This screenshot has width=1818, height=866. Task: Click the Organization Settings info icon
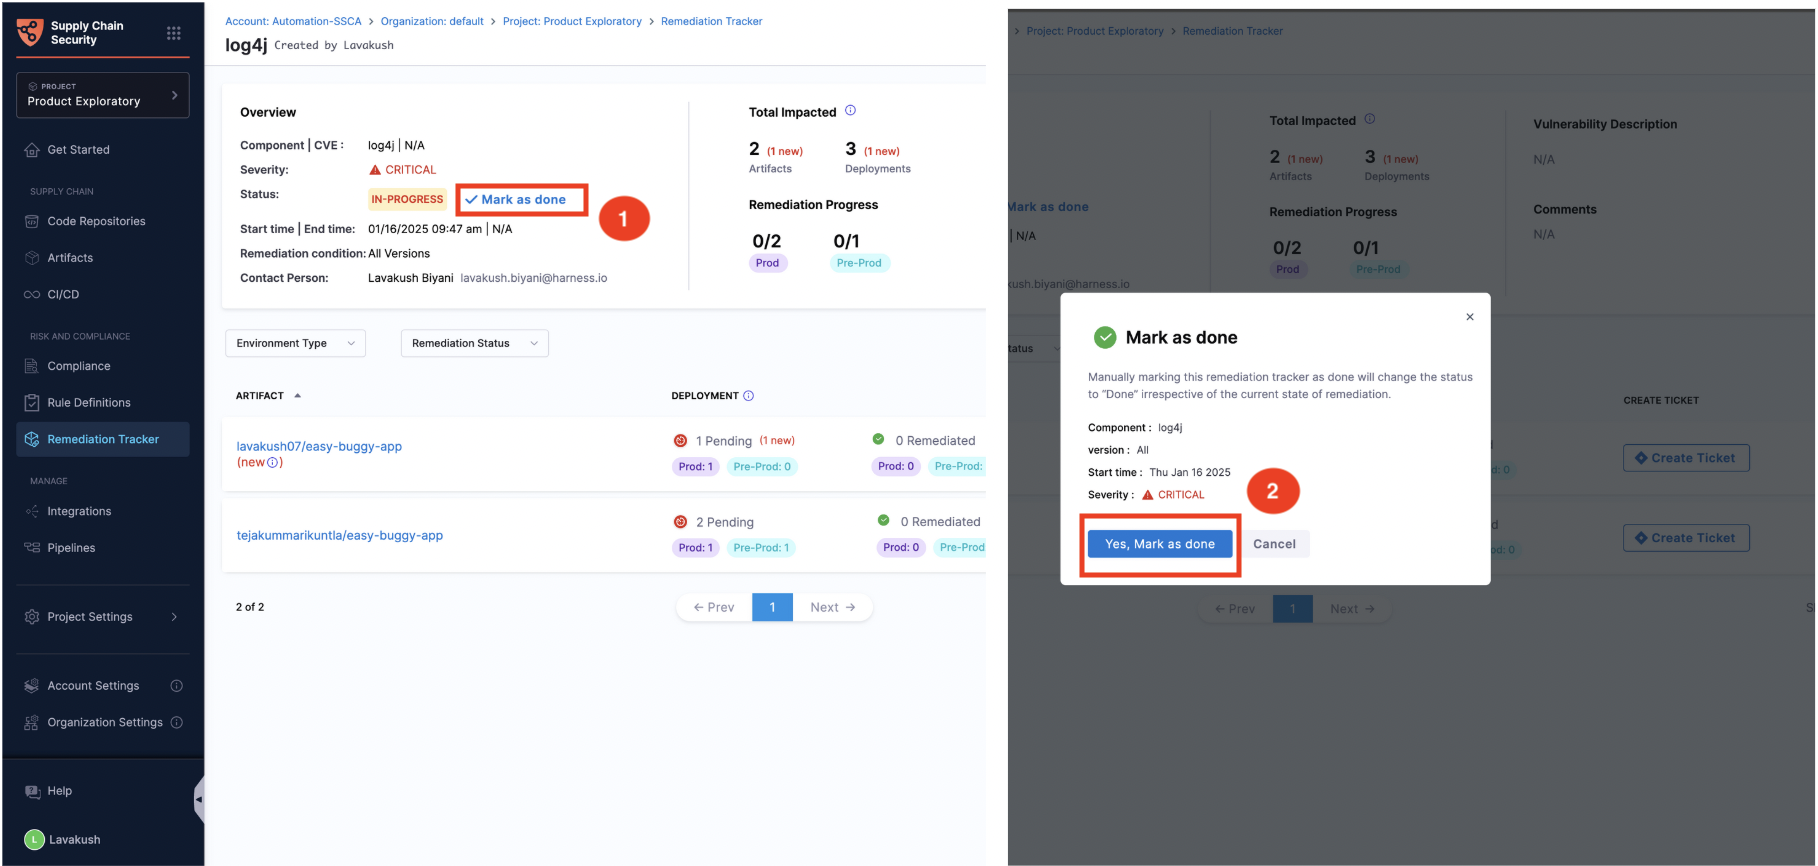[177, 722]
